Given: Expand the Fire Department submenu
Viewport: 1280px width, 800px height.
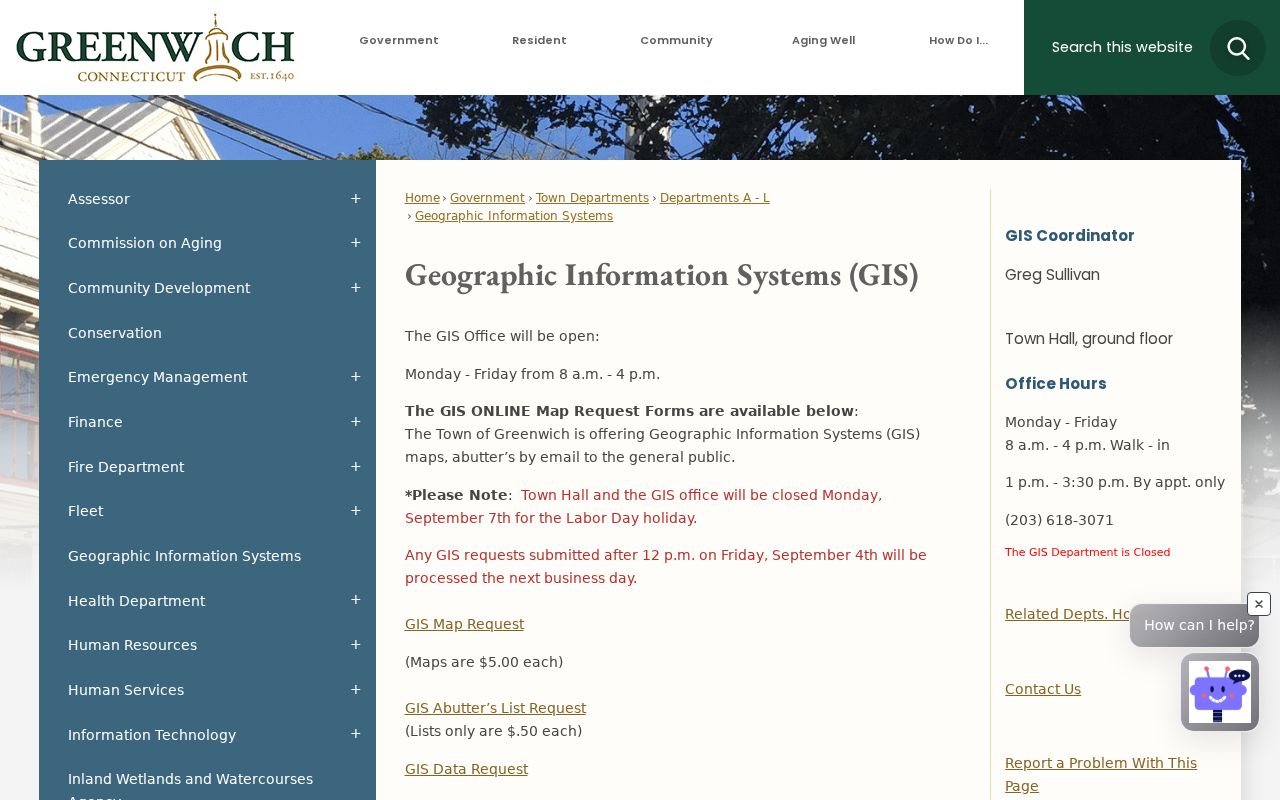Looking at the screenshot, I should 355,467.
